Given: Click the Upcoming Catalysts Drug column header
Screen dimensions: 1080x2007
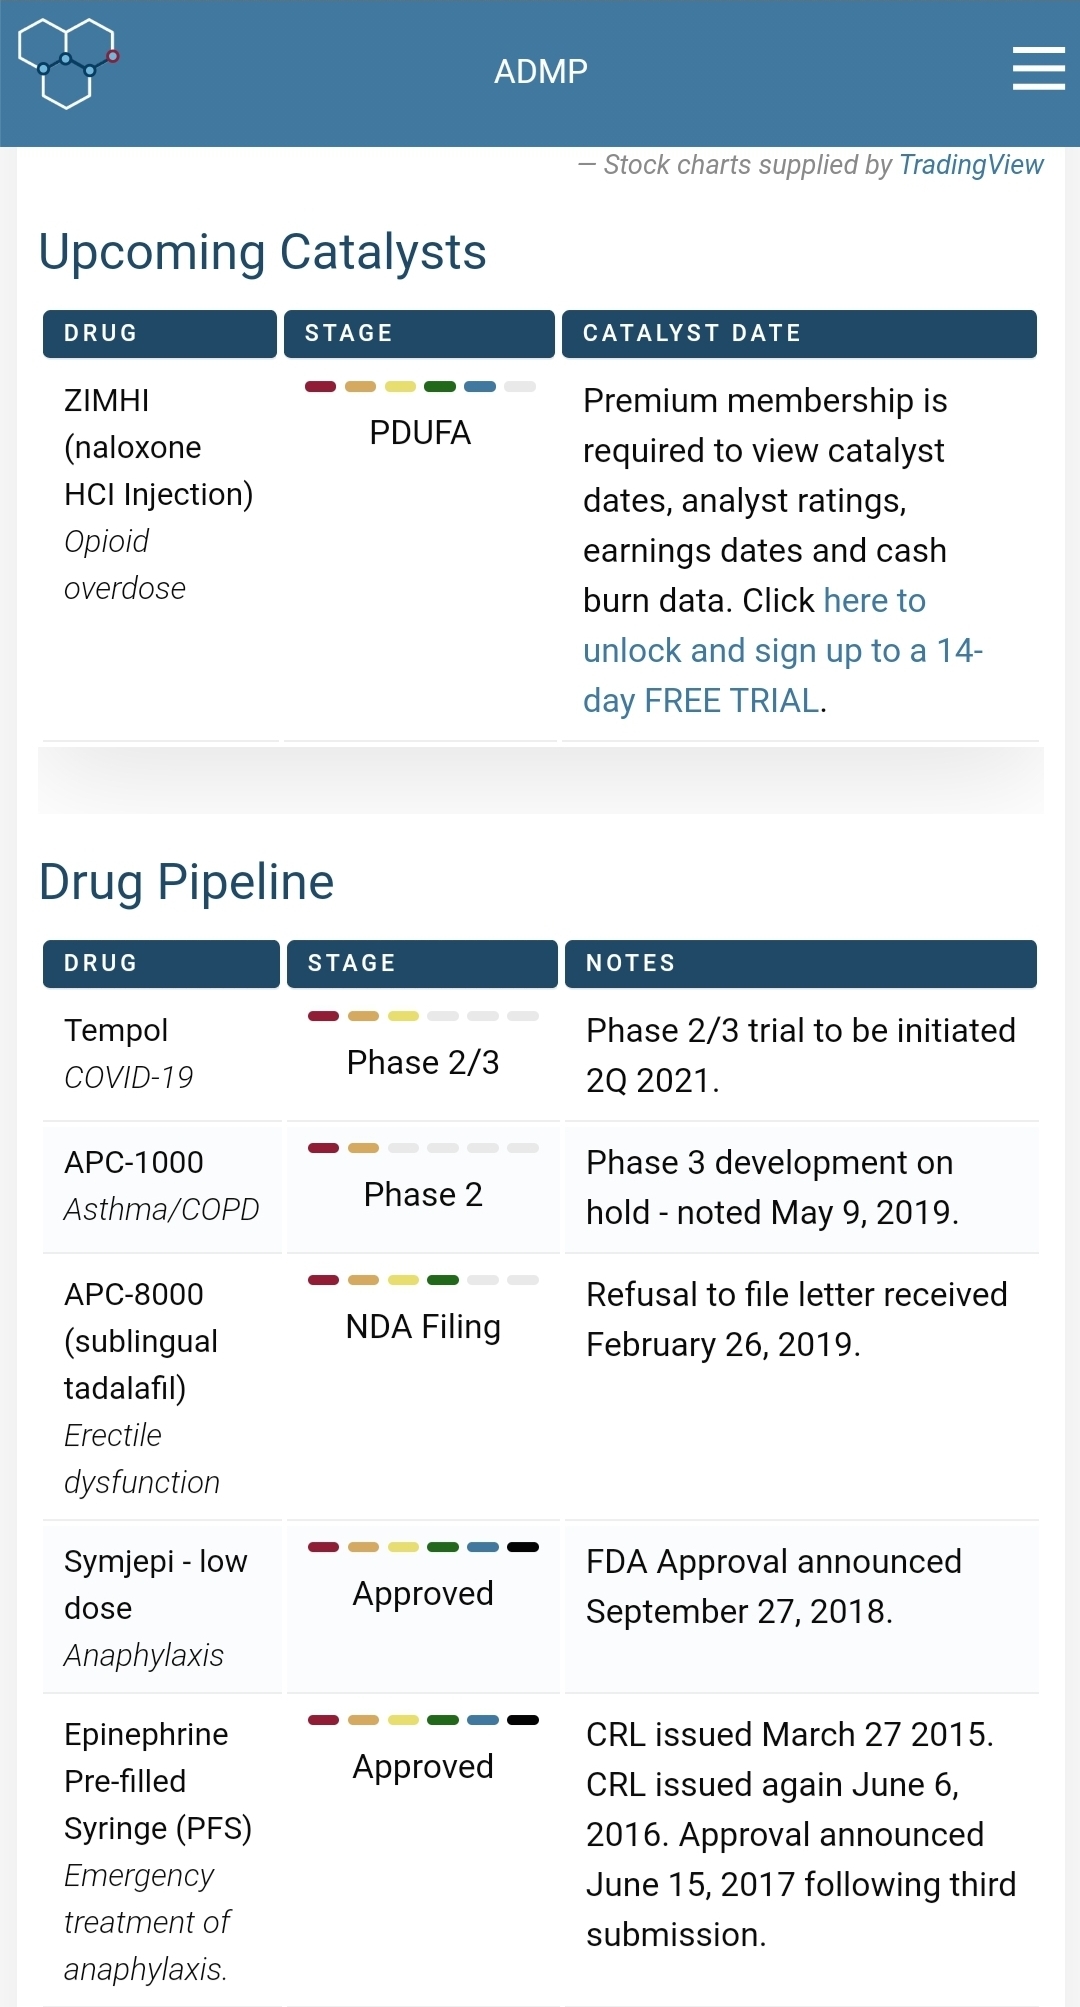Looking at the screenshot, I should pos(159,334).
